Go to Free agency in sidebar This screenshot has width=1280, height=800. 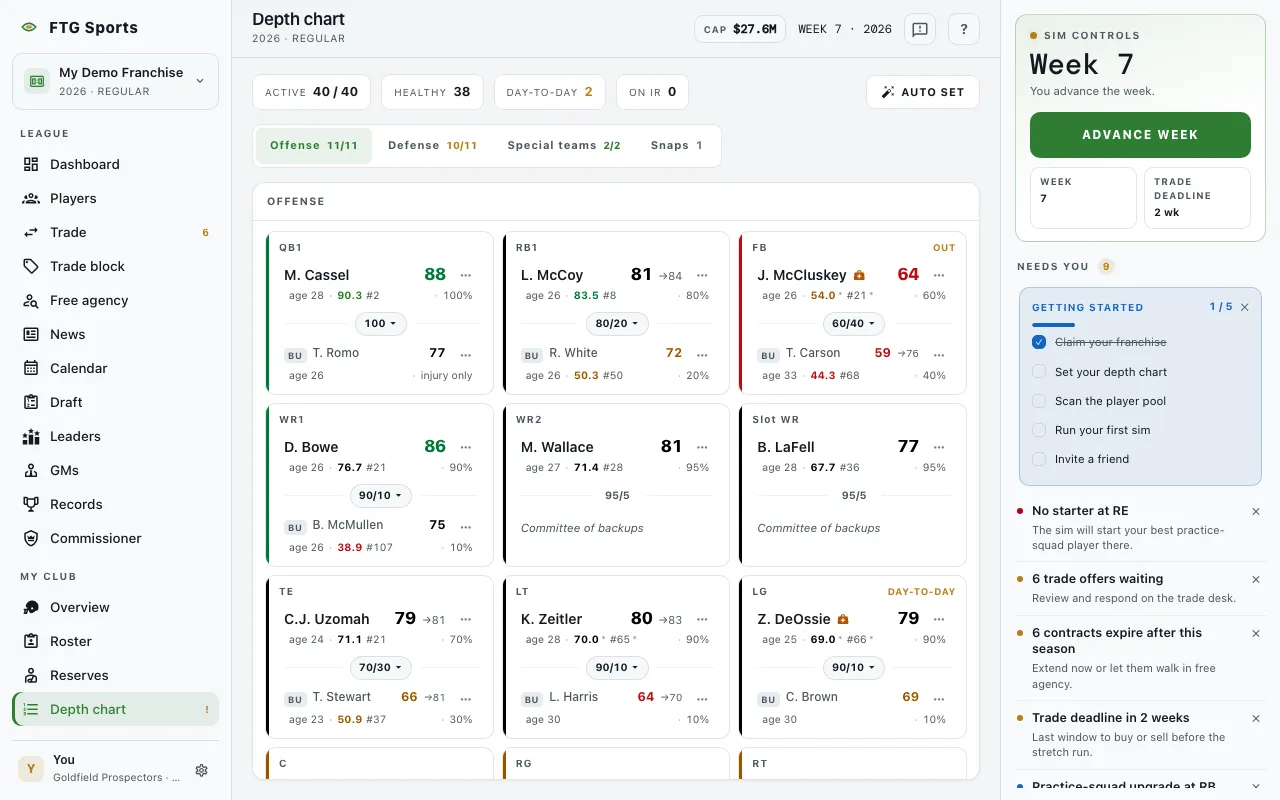point(115,300)
